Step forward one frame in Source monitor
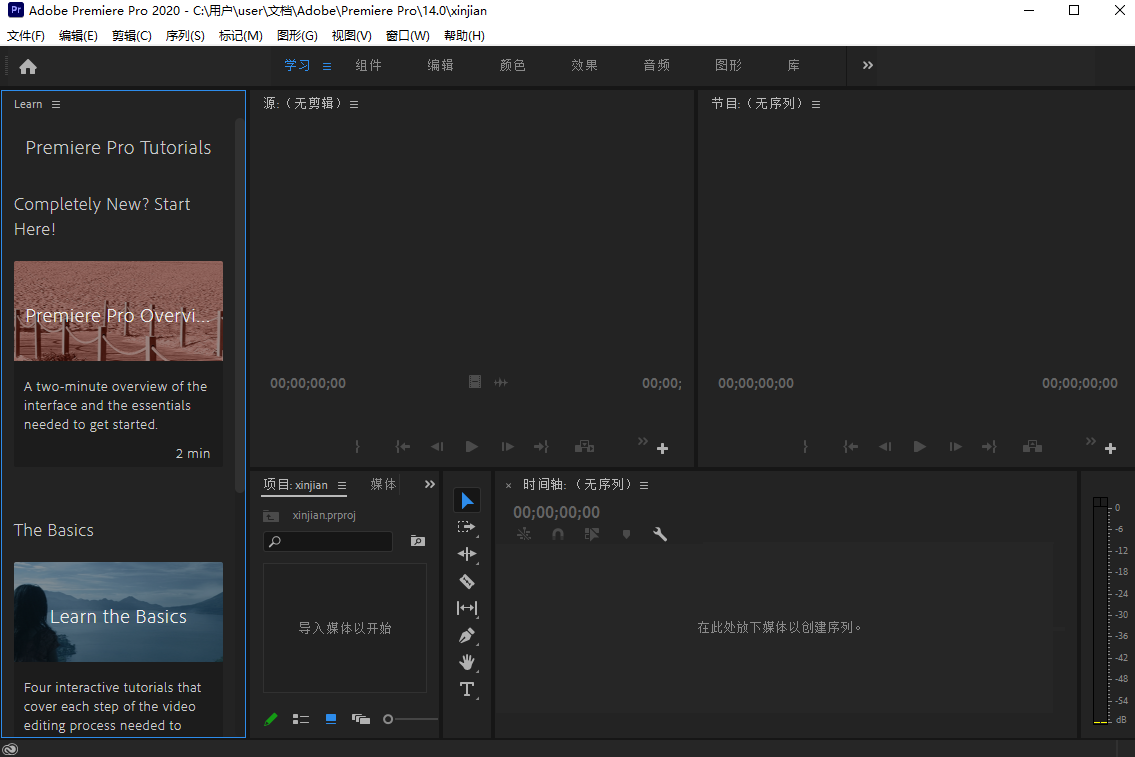Image resolution: width=1135 pixels, height=757 pixels. pos(507,447)
